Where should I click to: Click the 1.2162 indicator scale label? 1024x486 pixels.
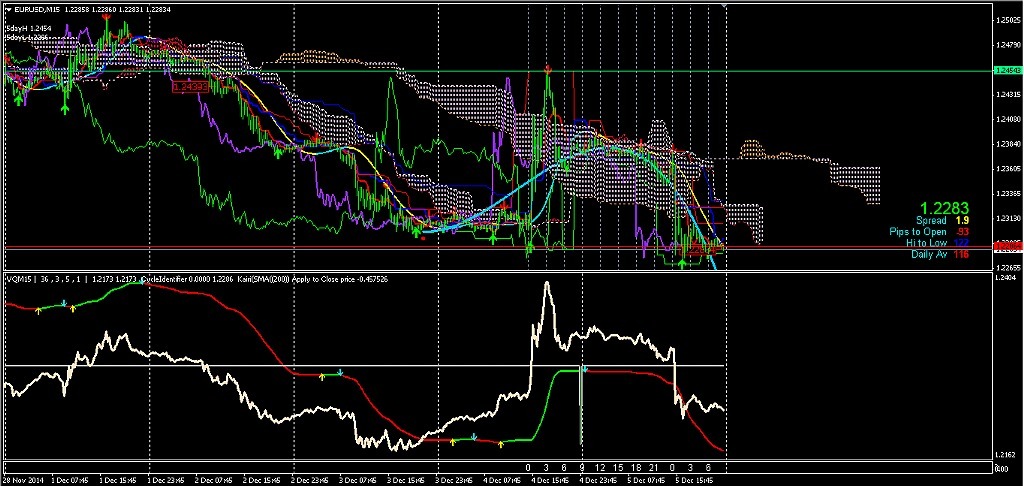click(1008, 454)
